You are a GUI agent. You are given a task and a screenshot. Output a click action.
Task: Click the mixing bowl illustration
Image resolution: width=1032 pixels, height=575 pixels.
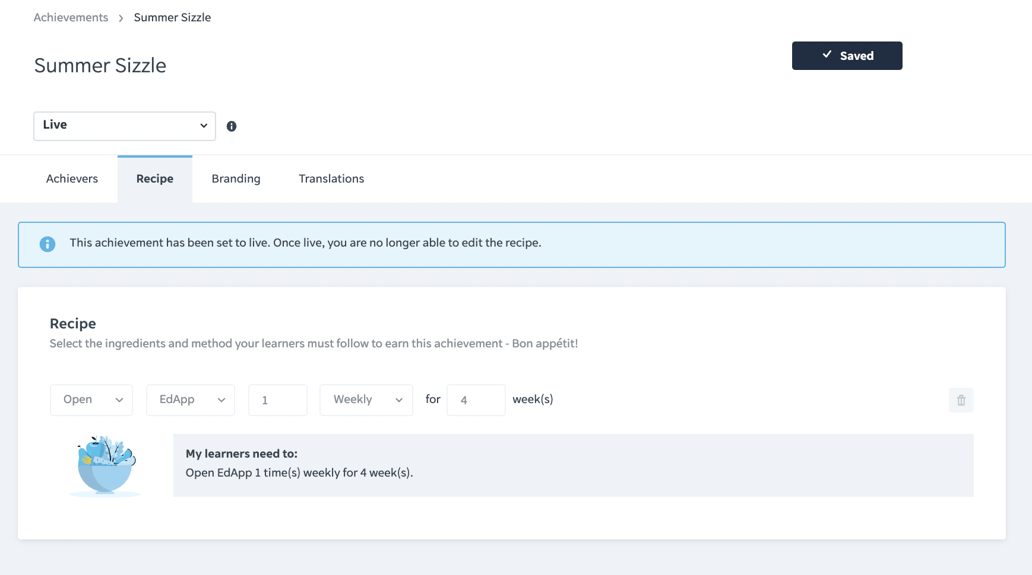[105, 466]
